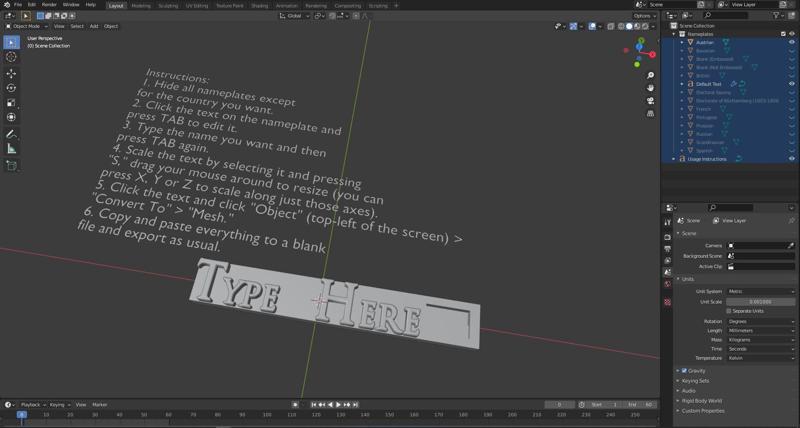Open the File menu
This screenshot has width=800, height=428.
18,5
